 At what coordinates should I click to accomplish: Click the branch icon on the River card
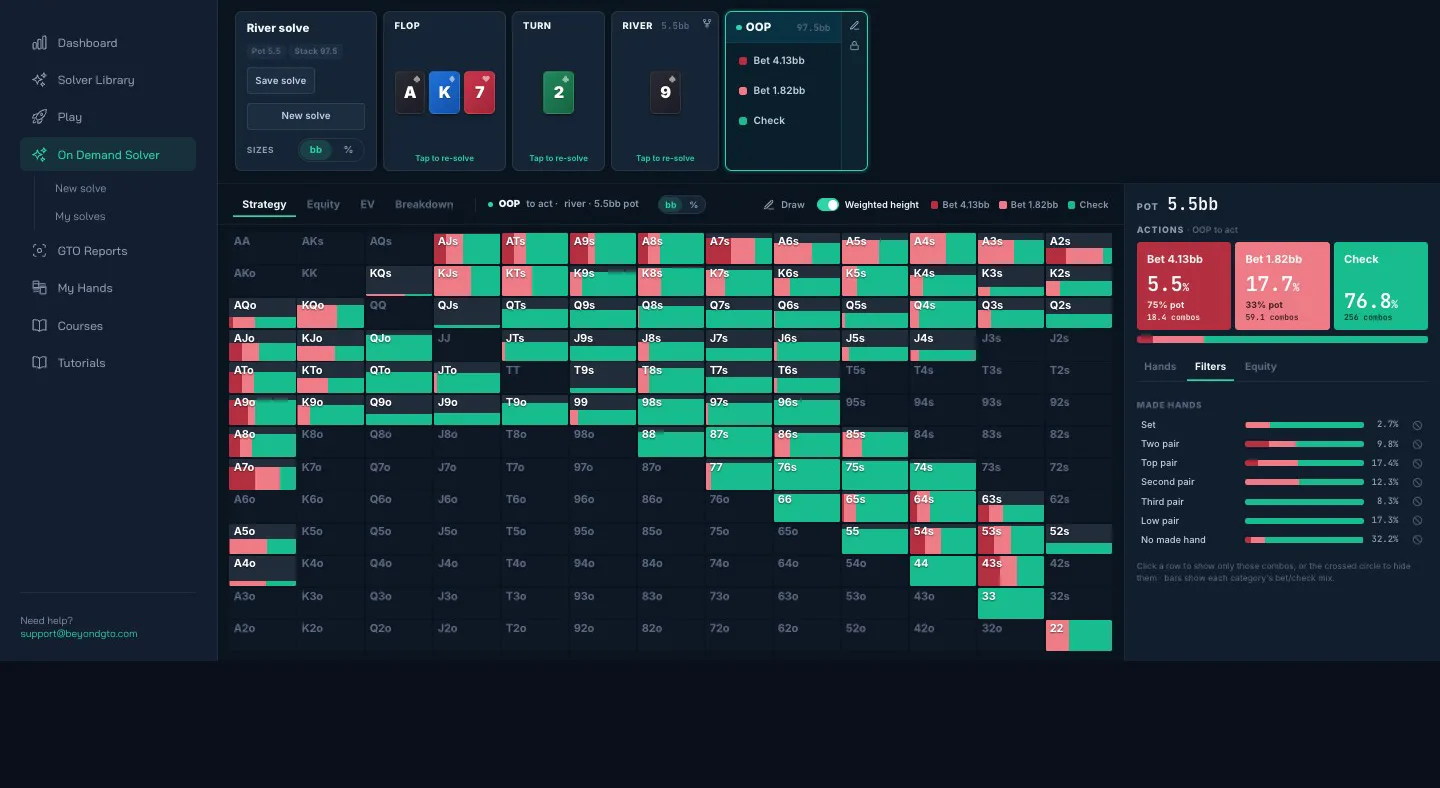click(707, 25)
